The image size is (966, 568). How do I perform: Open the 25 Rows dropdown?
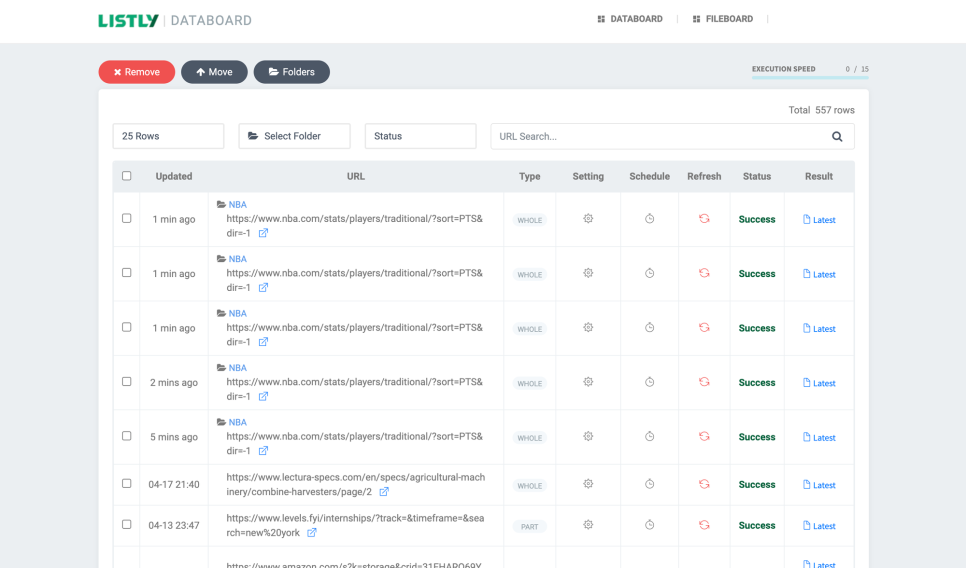tap(168, 136)
